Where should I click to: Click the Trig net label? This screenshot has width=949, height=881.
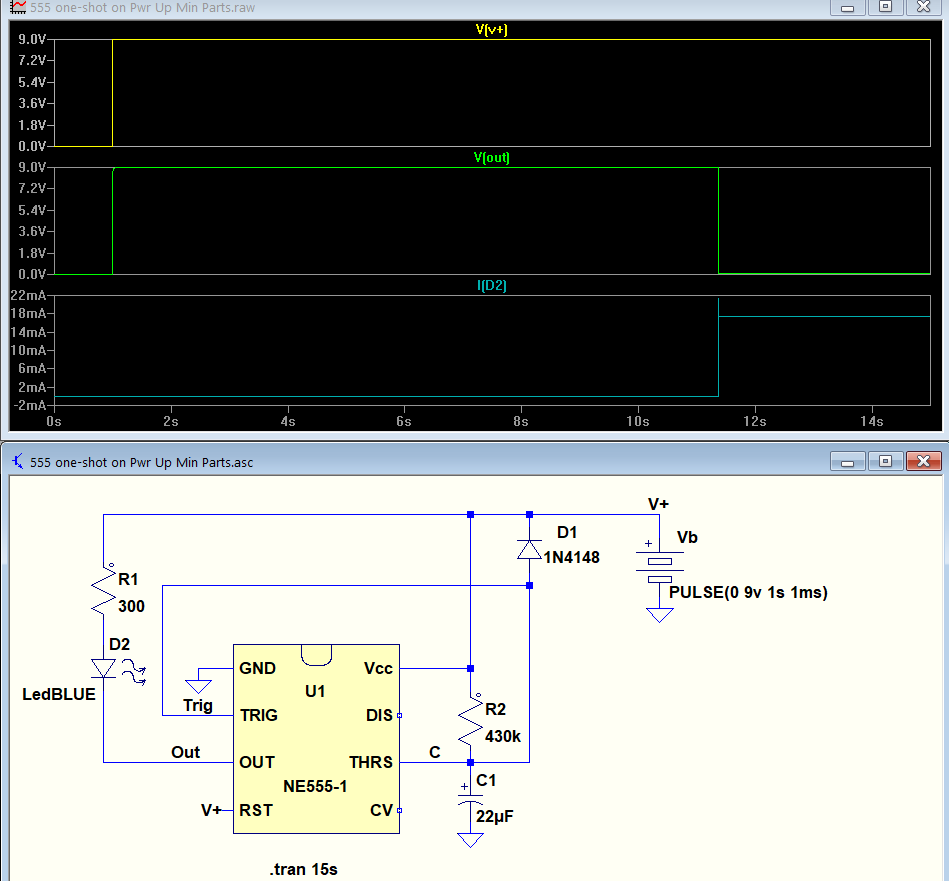point(198,706)
